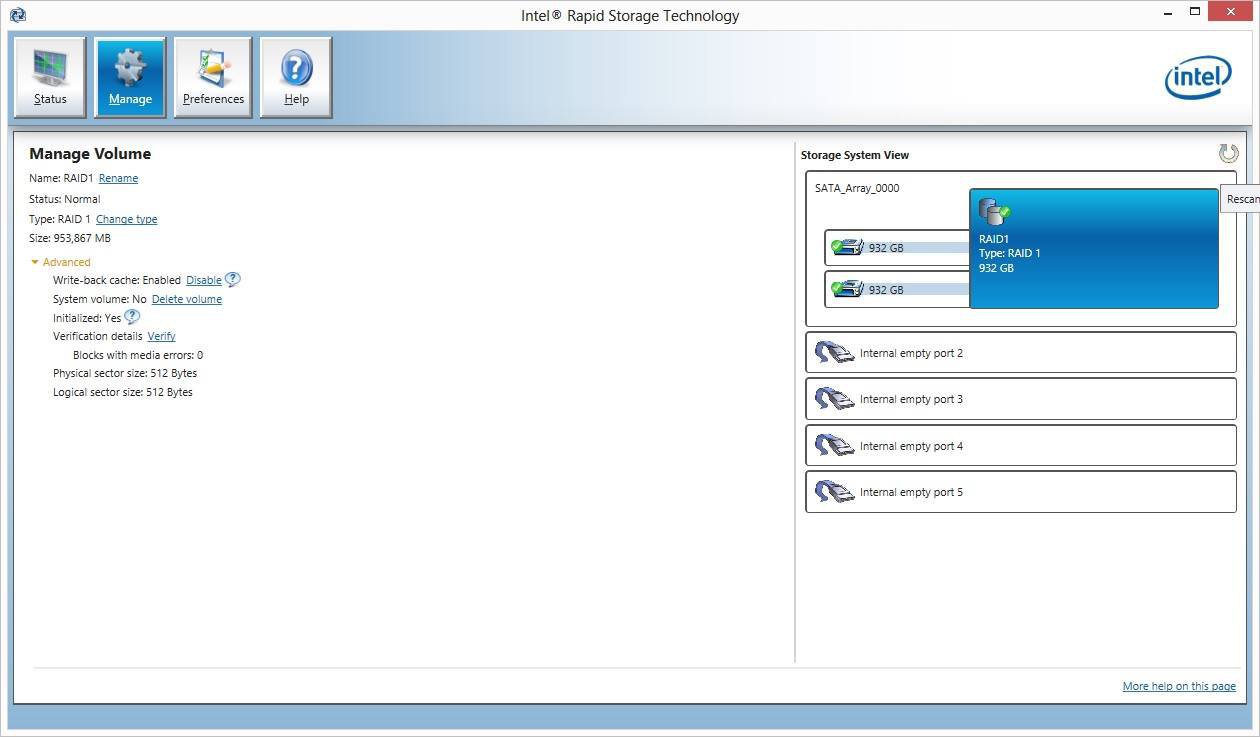Maximize the Intel Rapid Storage window
The image size is (1260, 737).
(1194, 12)
